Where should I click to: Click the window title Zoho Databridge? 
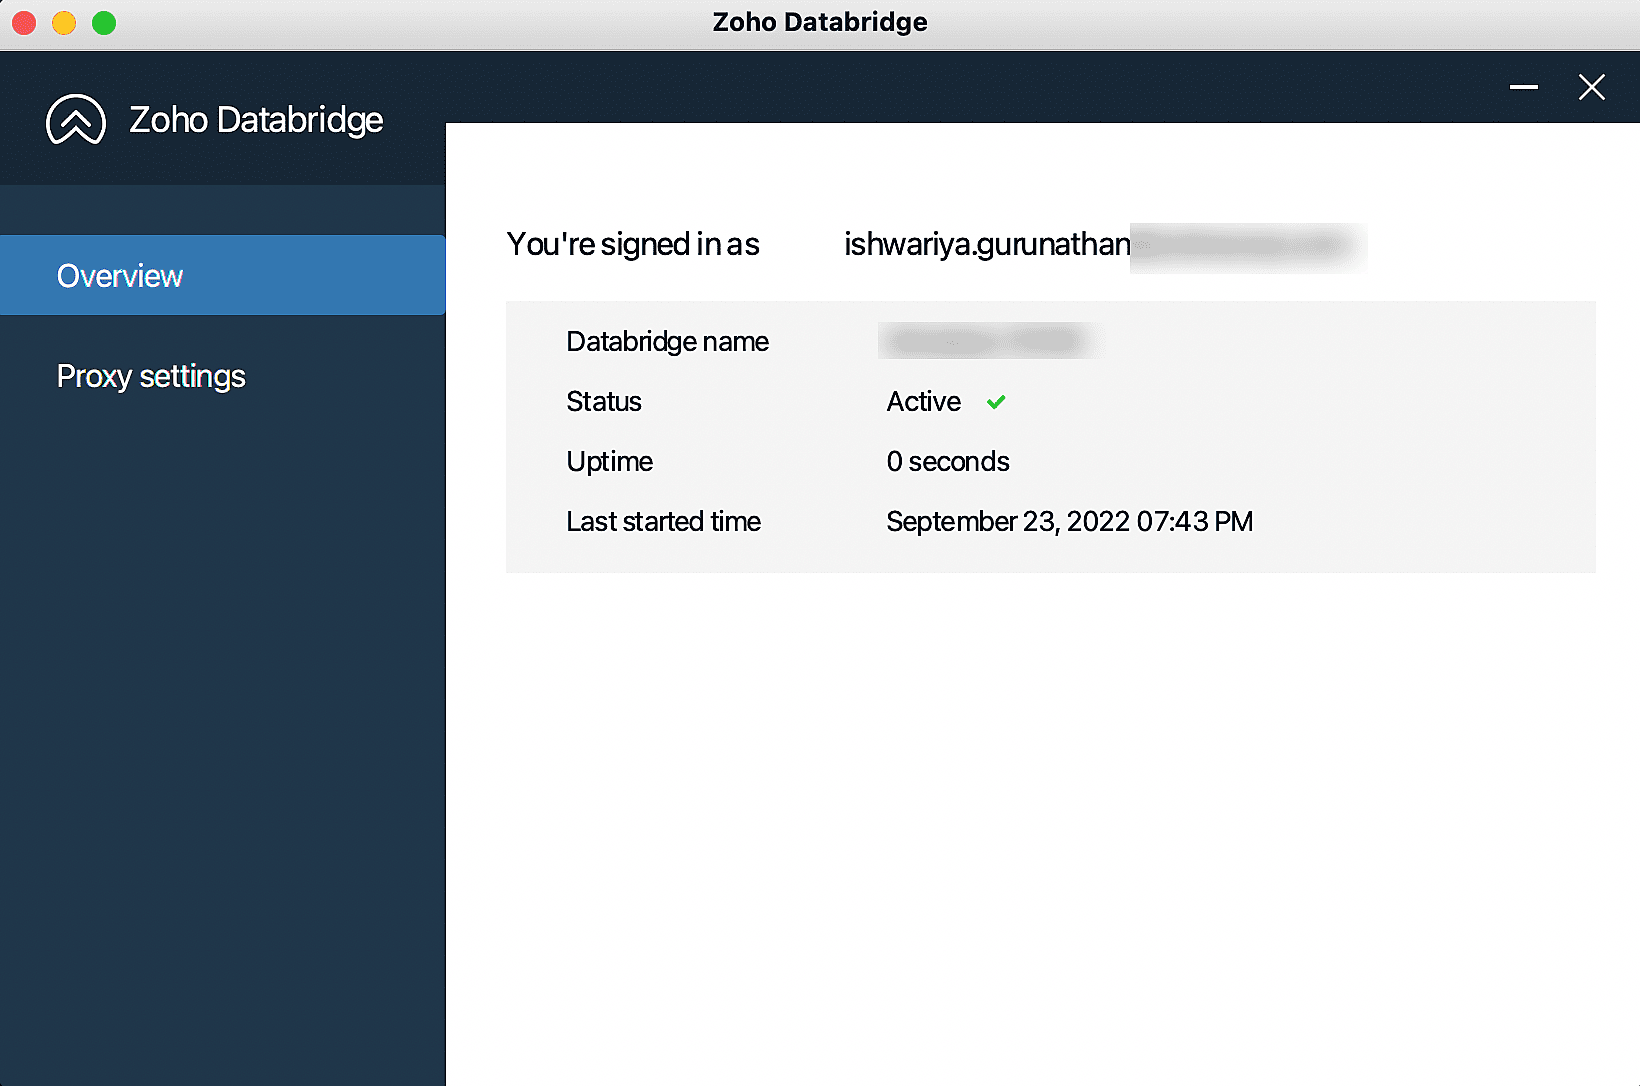[x=820, y=22]
